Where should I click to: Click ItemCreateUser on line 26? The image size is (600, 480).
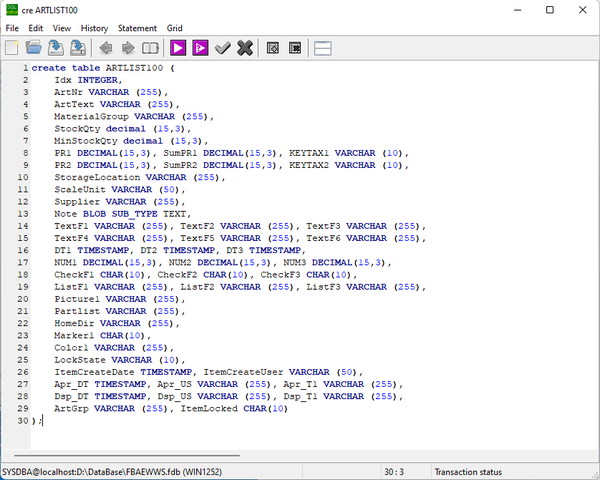[243, 372]
